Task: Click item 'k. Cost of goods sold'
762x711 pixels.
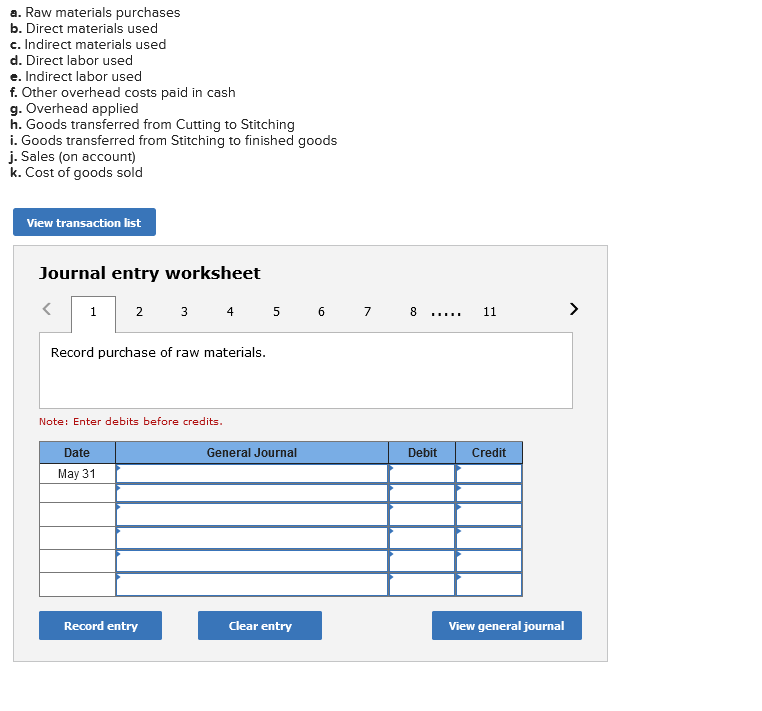Action: [76, 173]
